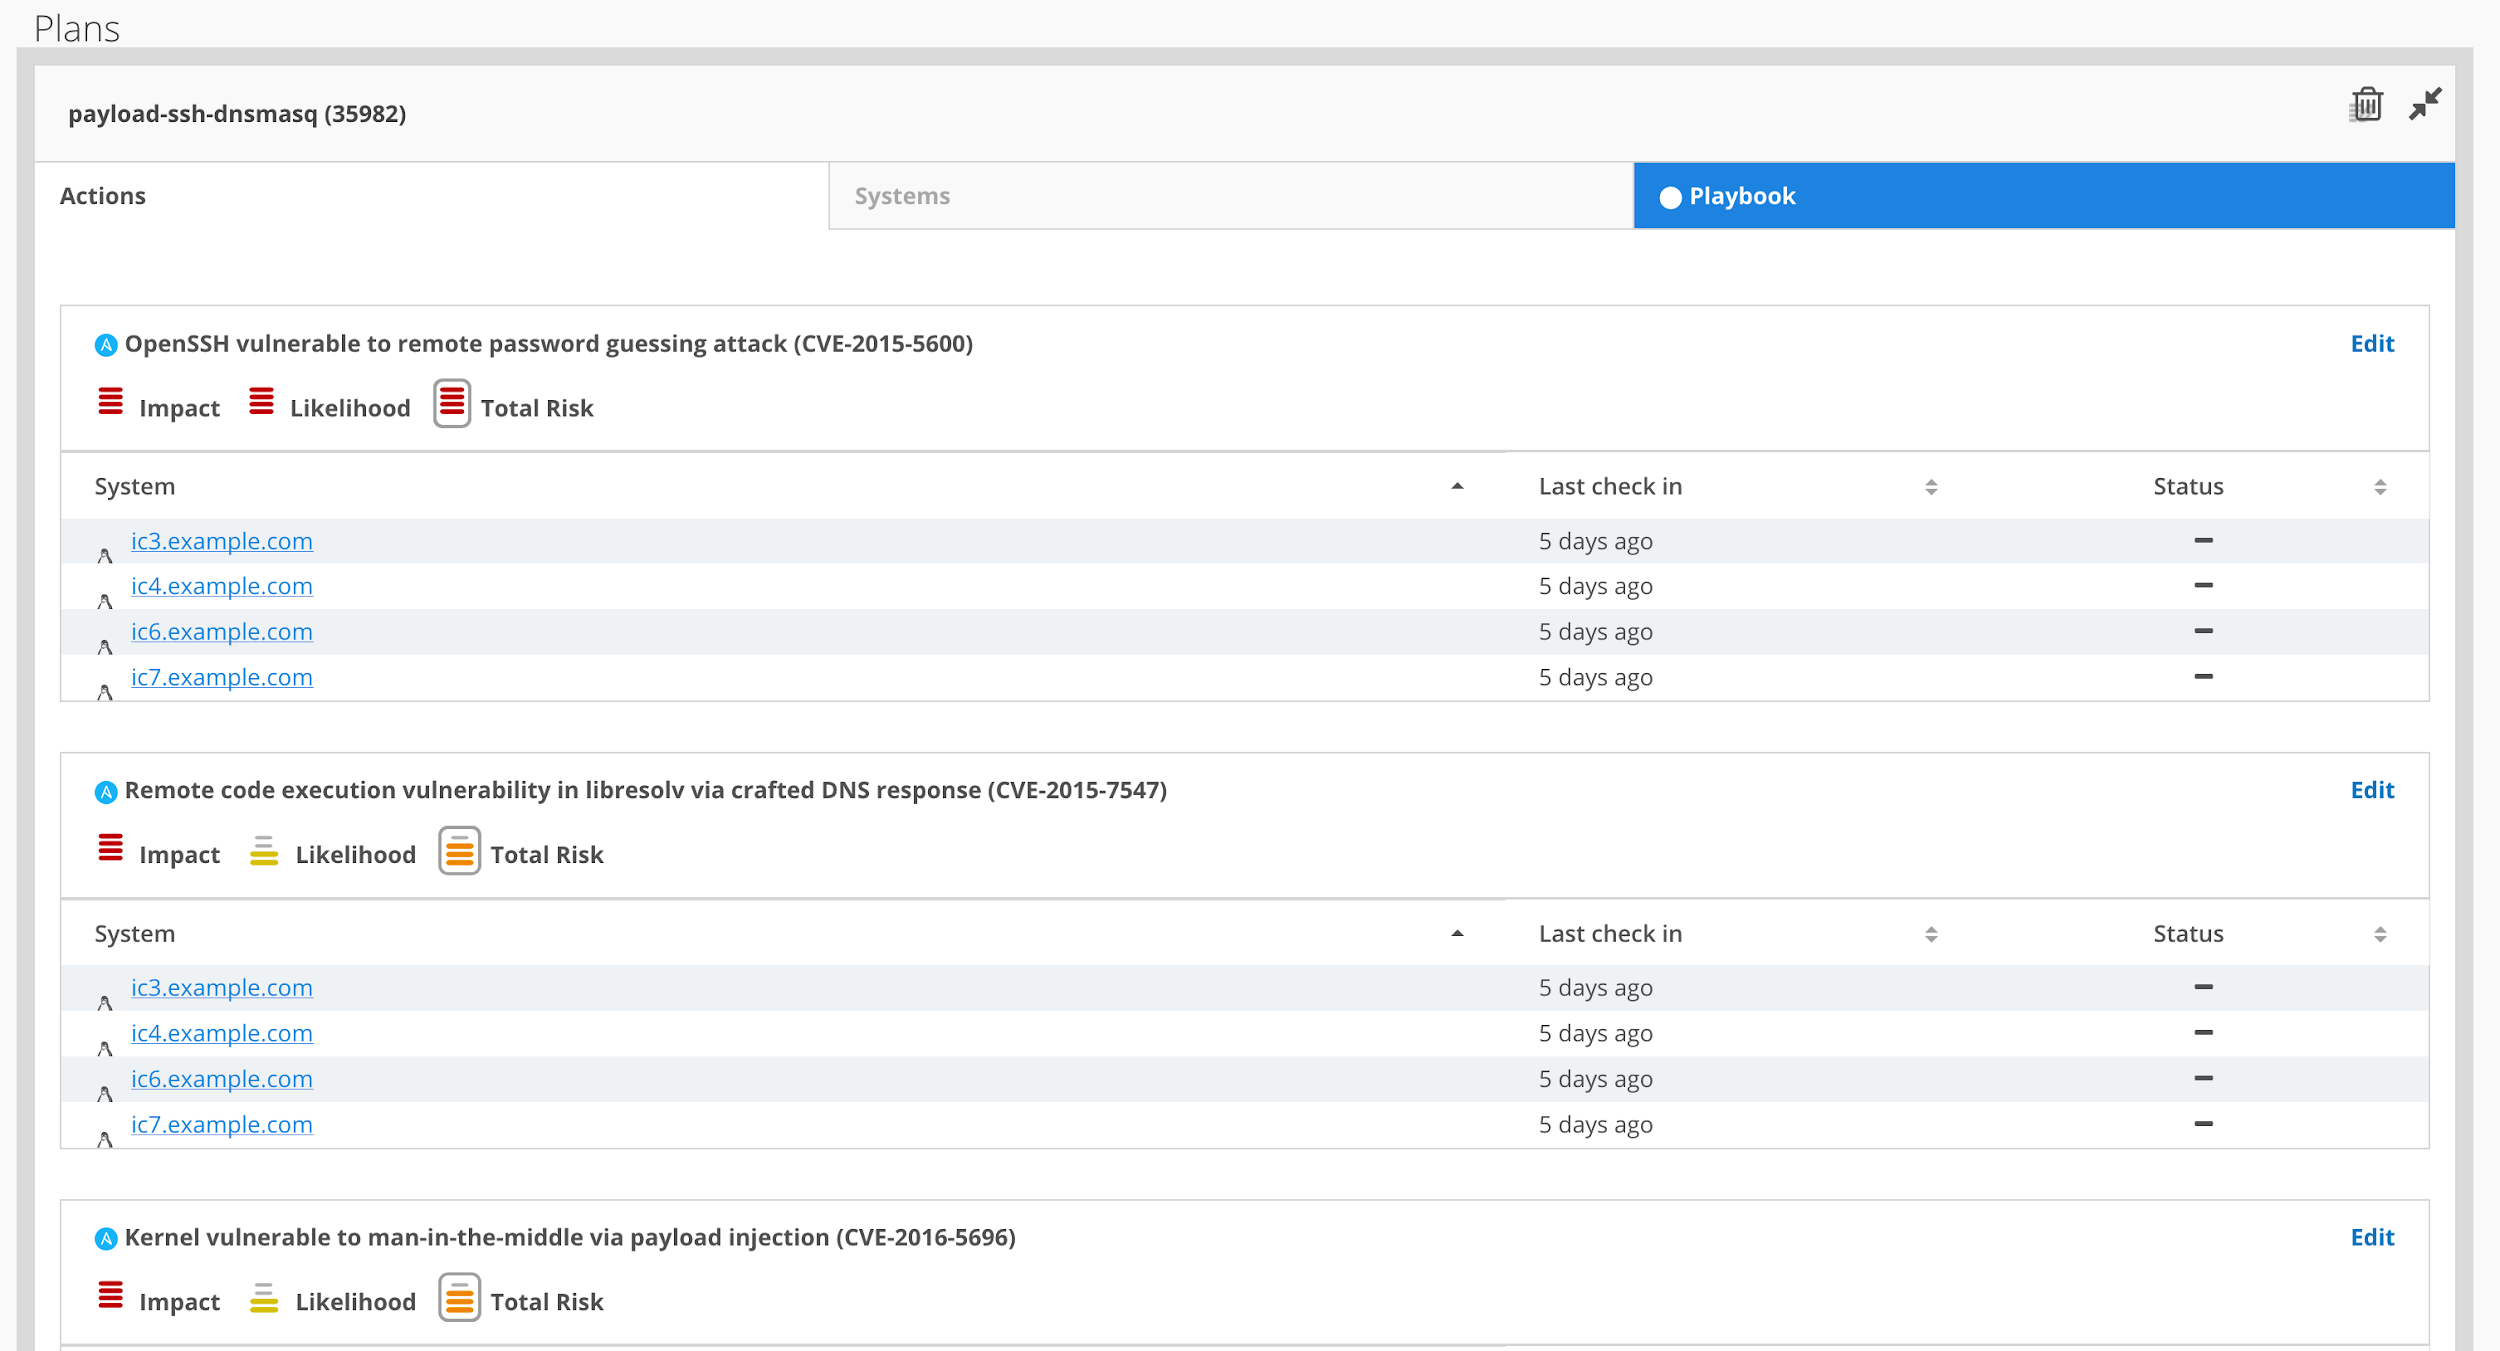
Task: Click ic3 status dash in OpenSSH table
Action: coord(2203,540)
